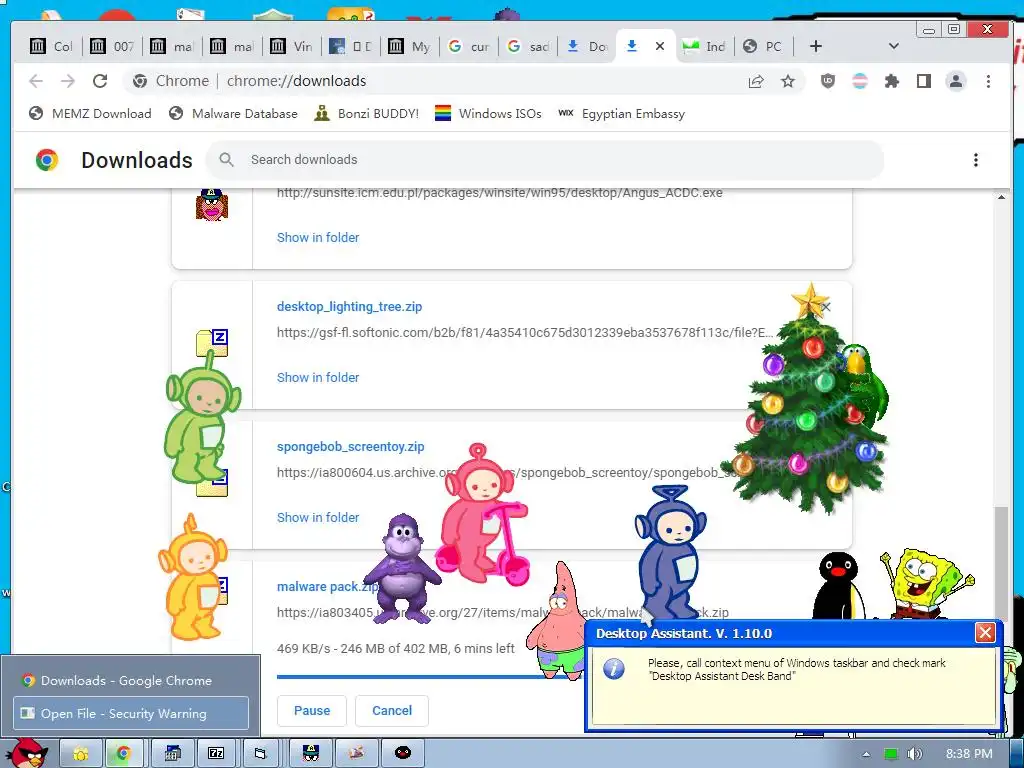Image resolution: width=1024 pixels, height=768 pixels.
Task: Click the volume speaker tray icon
Action: (914, 754)
